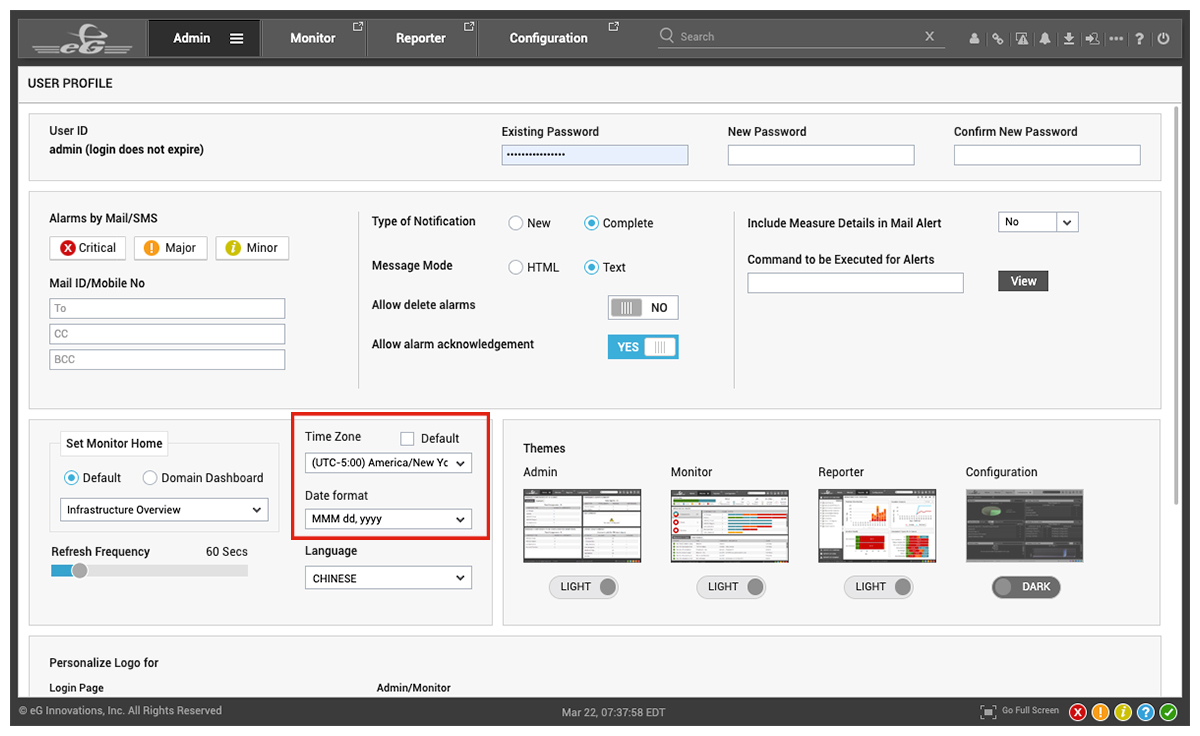Viewport: 1200px width, 736px height.
Task: Select the Configuration theme thumbnail
Action: [x=1025, y=526]
